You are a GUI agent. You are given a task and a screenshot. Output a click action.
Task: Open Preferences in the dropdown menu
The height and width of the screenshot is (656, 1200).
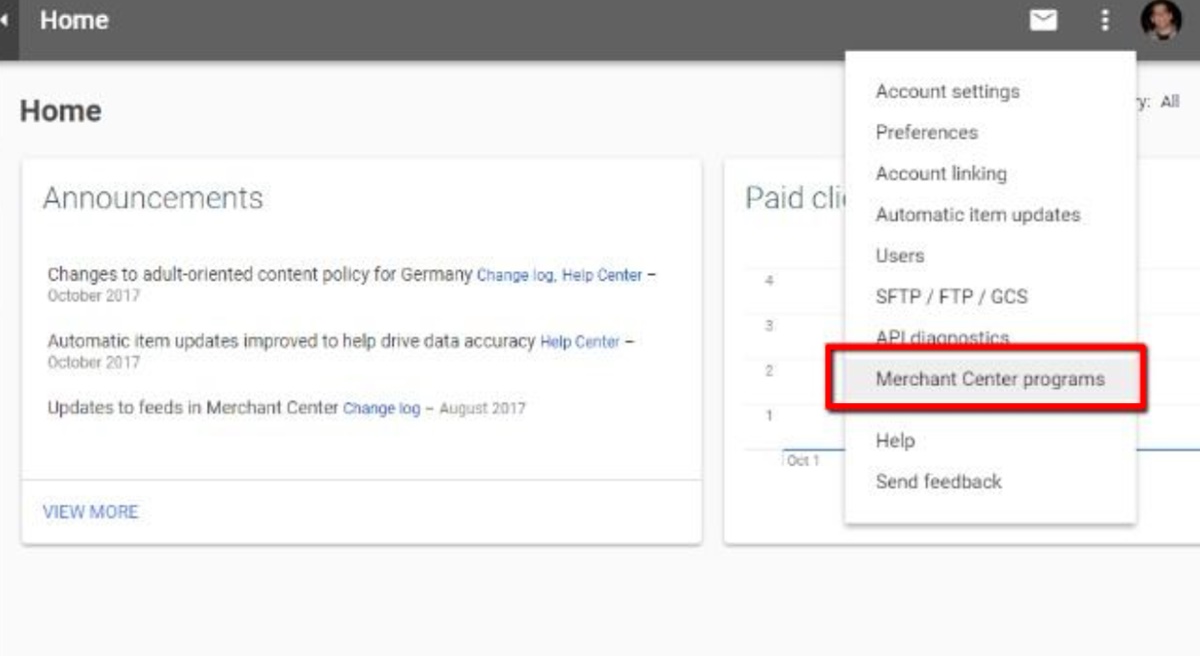point(926,132)
